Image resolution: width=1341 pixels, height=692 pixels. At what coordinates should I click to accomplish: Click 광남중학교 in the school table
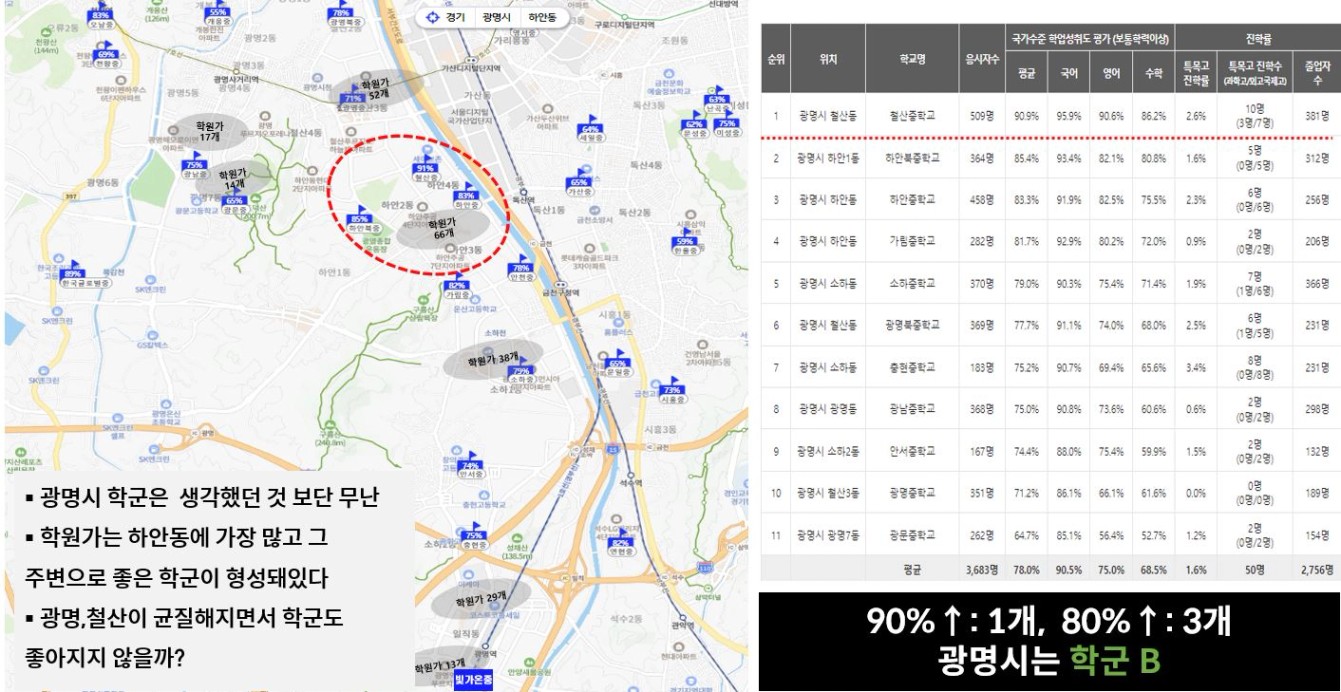(x=912, y=409)
